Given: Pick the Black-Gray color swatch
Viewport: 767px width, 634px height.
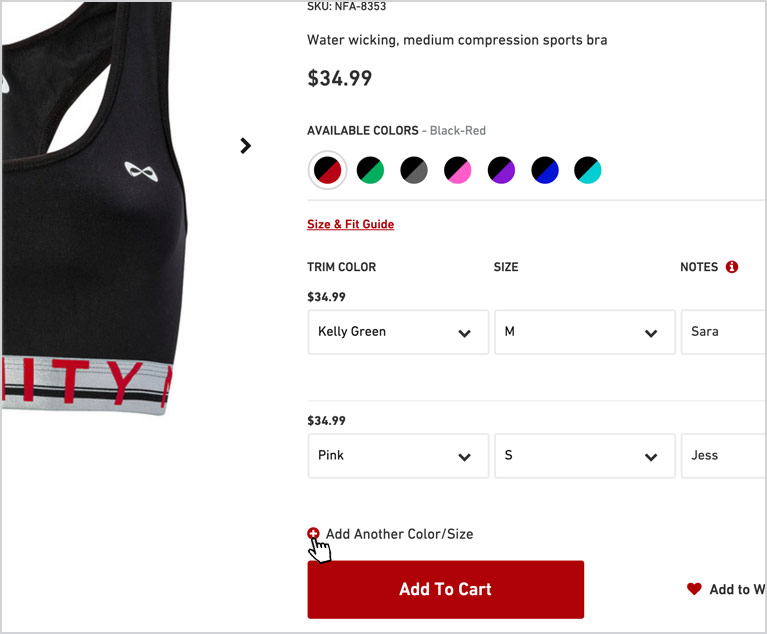Looking at the screenshot, I should (x=414, y=170).
